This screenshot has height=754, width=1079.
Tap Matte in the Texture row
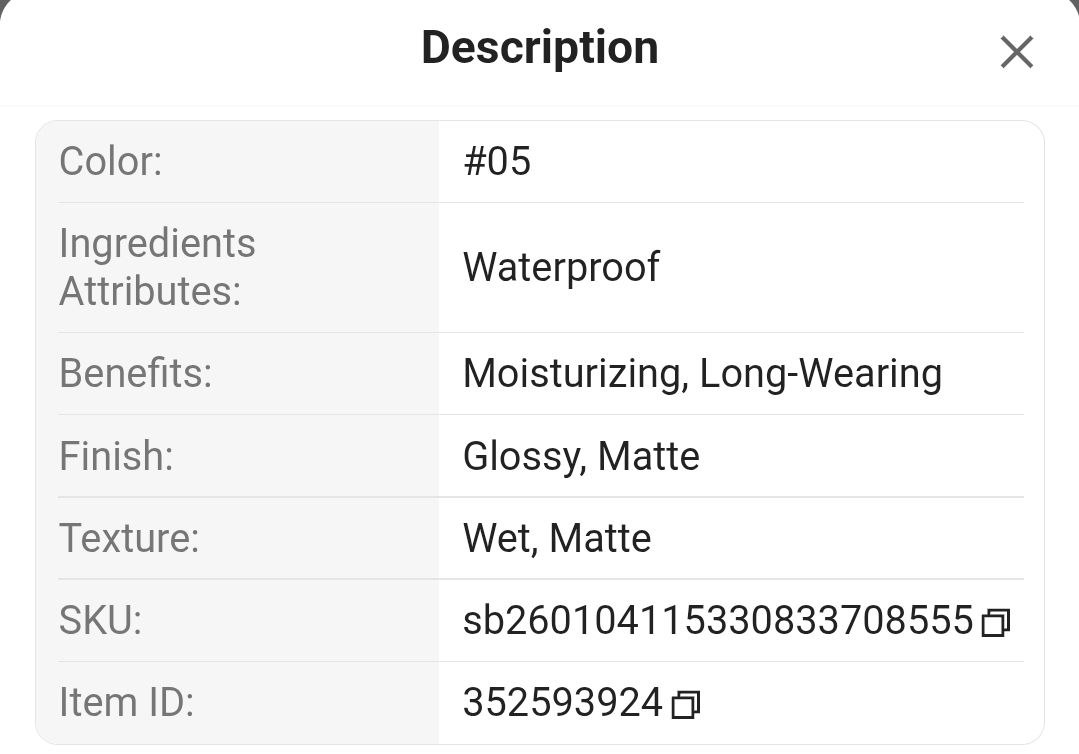600,538
